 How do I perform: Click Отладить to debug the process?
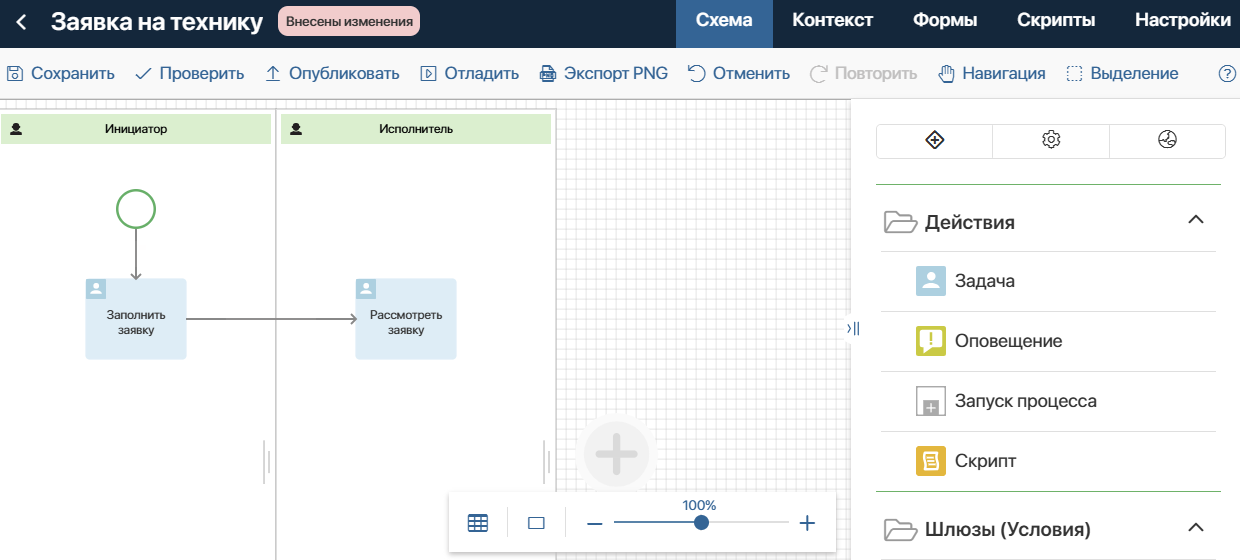coord(469,73)
